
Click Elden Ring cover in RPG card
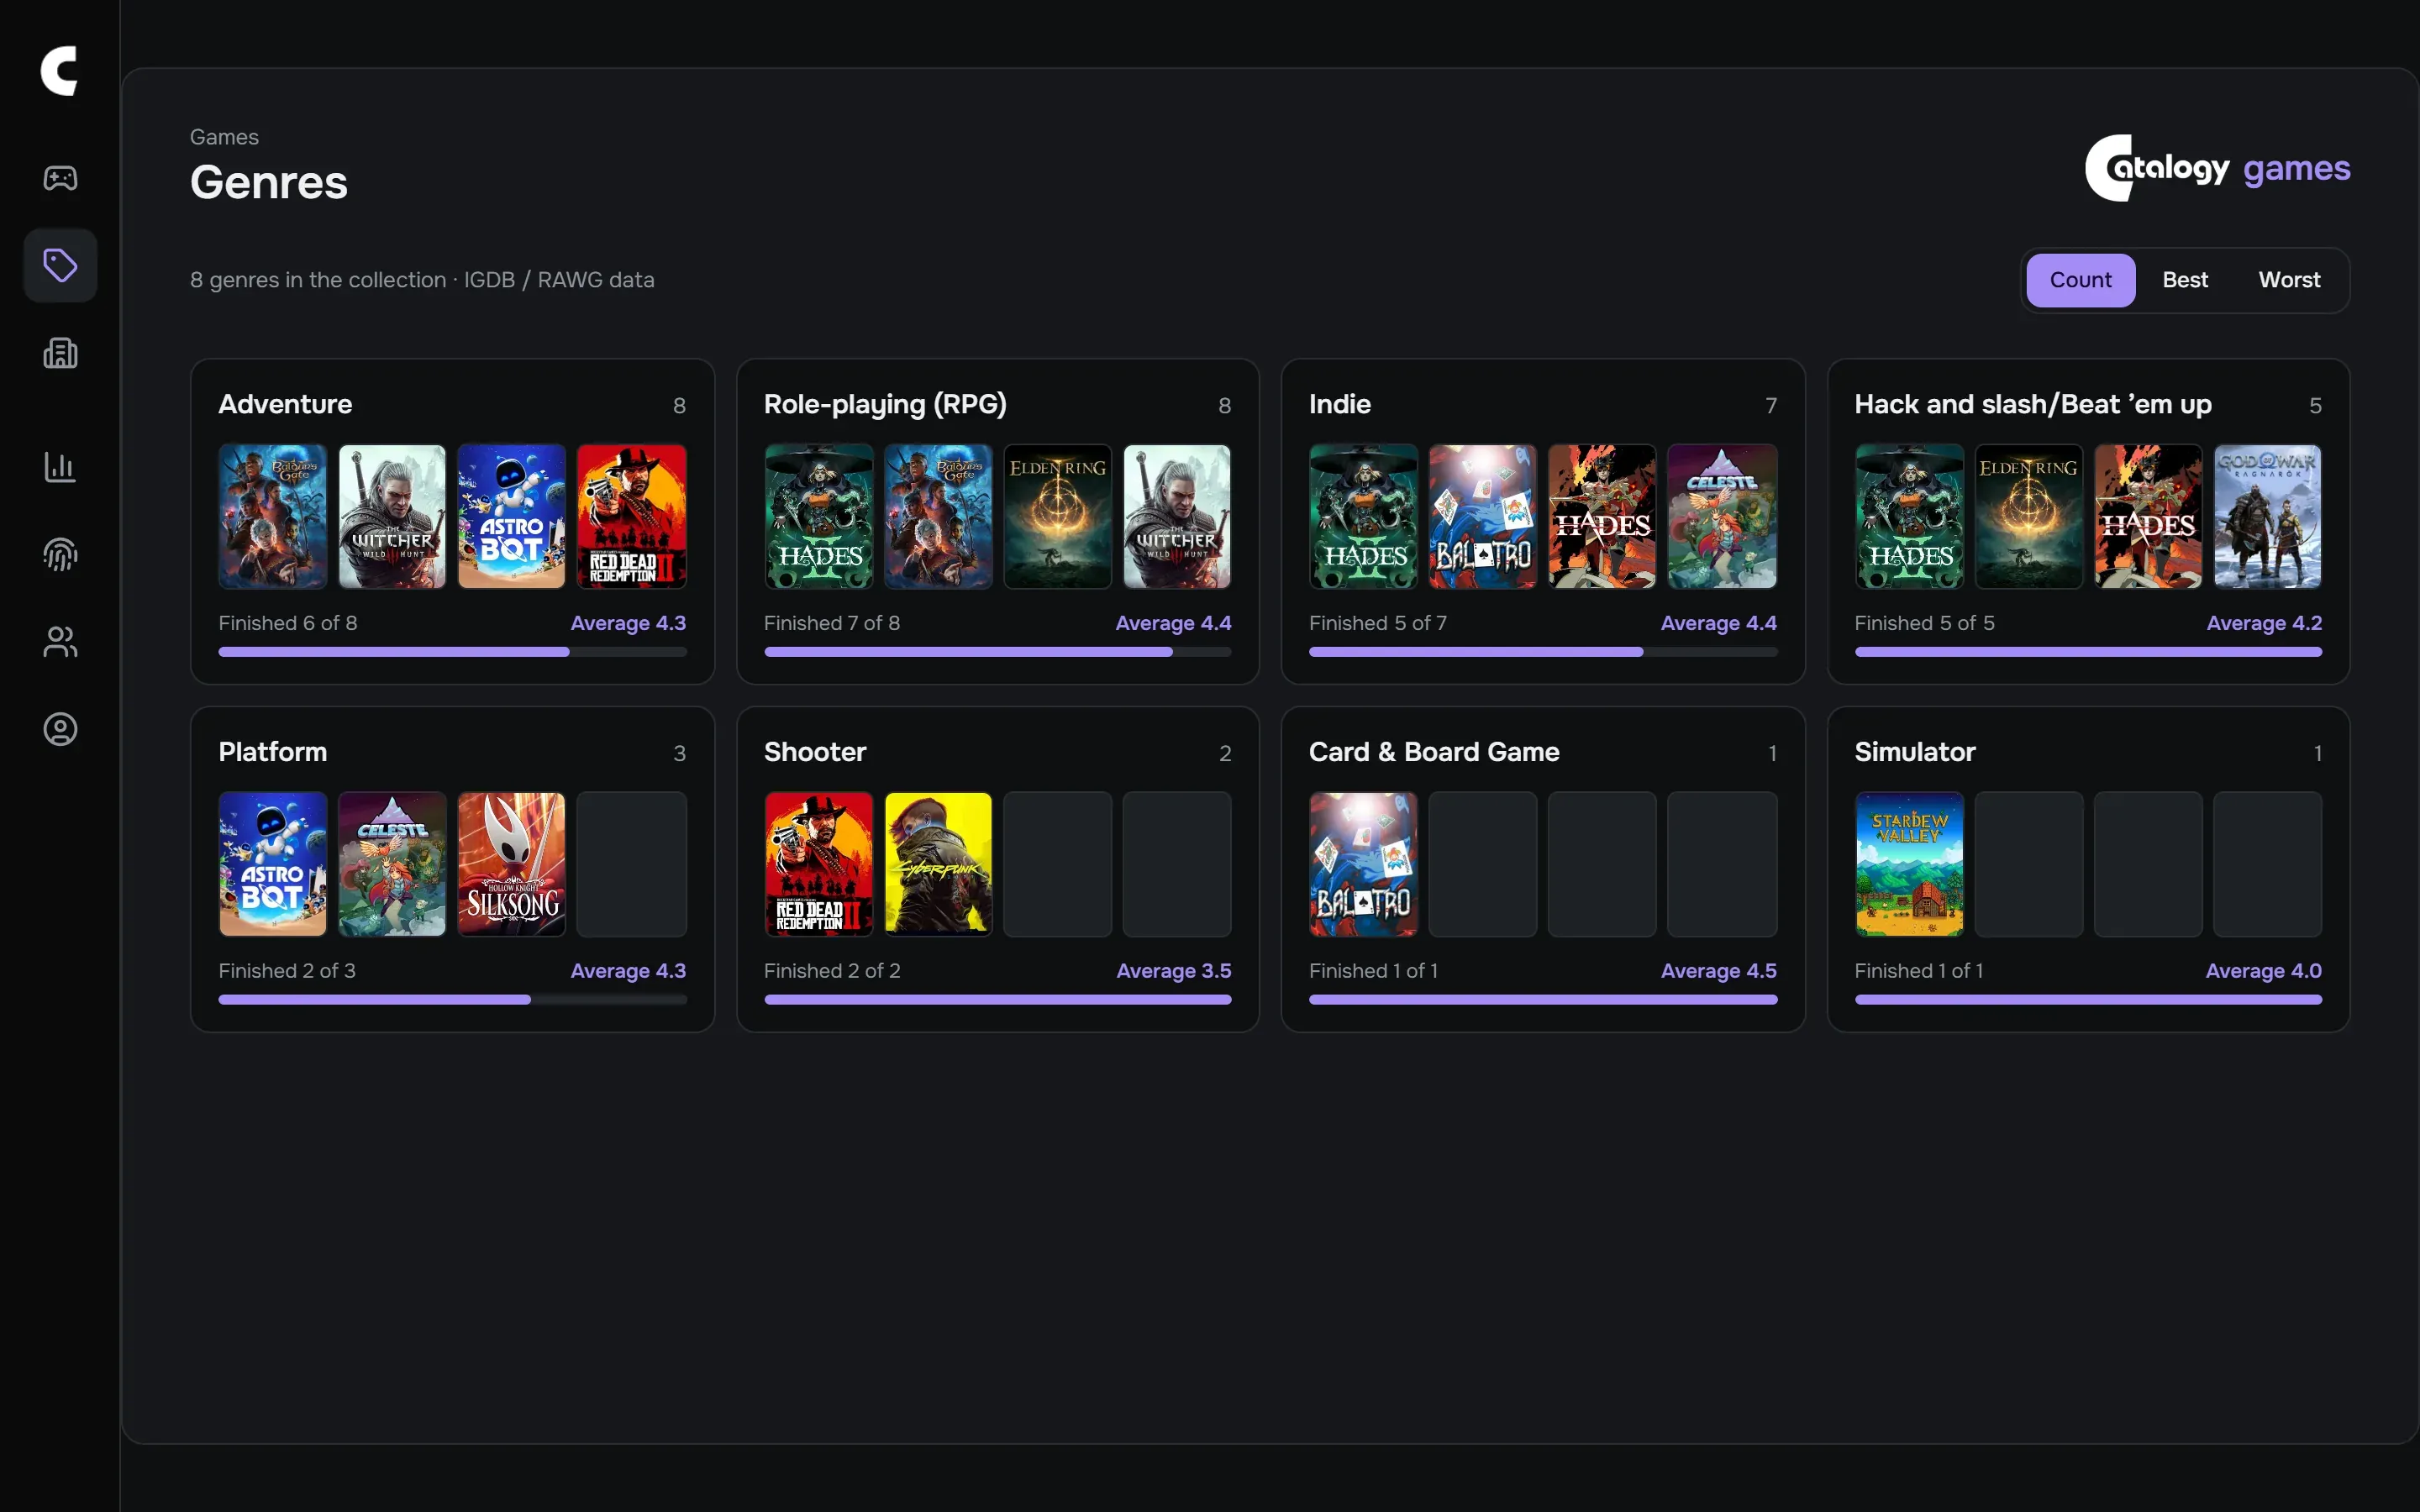click(x=1057, y=517)
